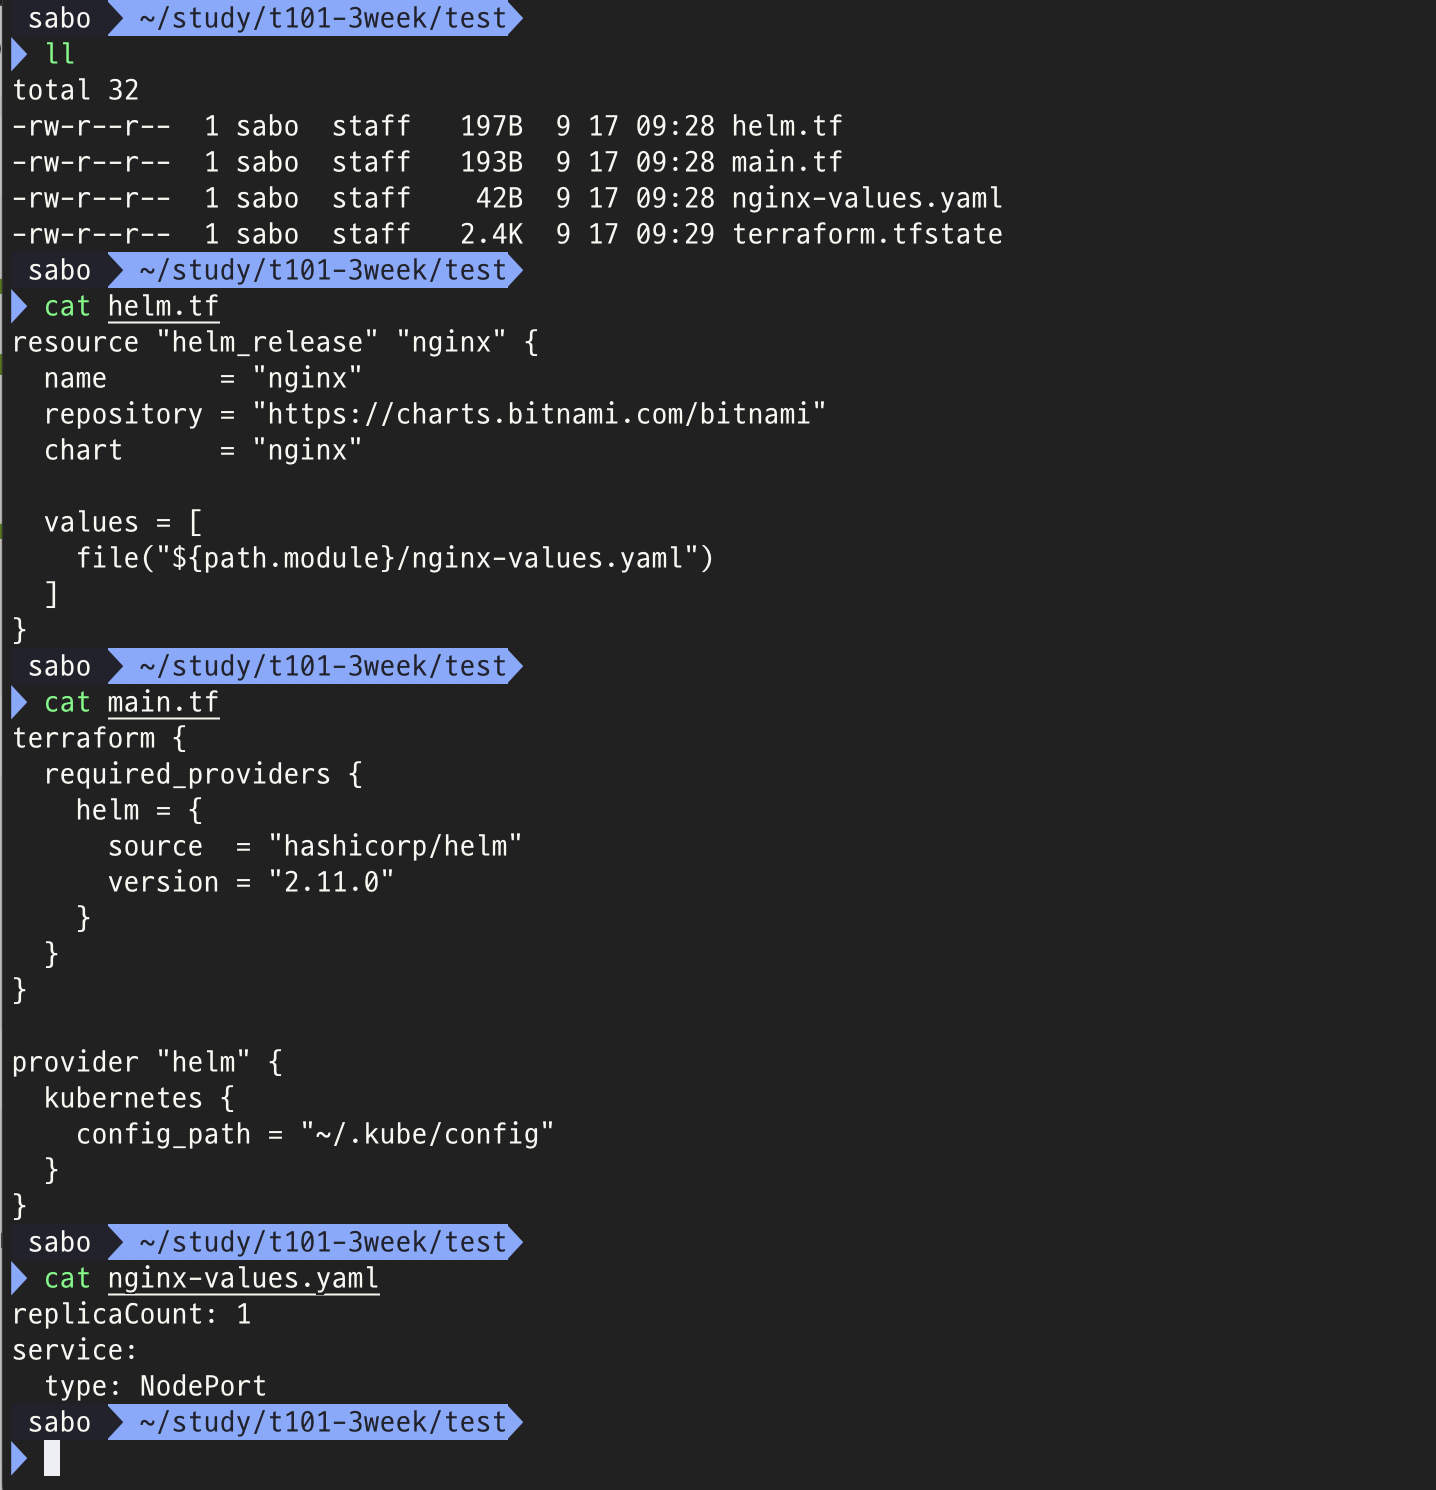Click the path segment above the 'll' command

(315, 18)
